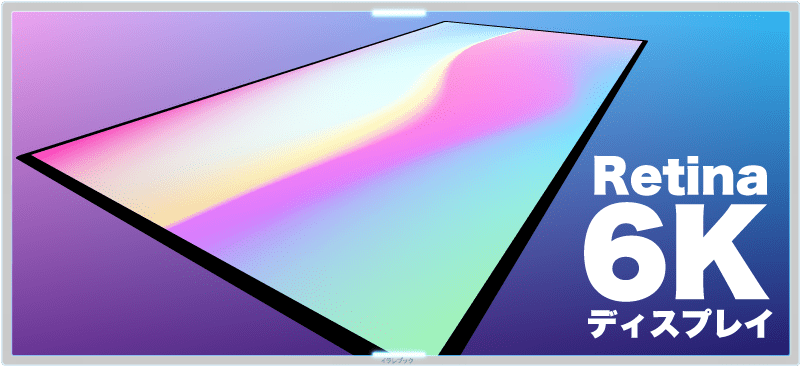Click the tilted rainbow display panel illustration
Image resolution: width=800 pixels, height=366 pixels.
pyautogui.click(x=332, y=188)
